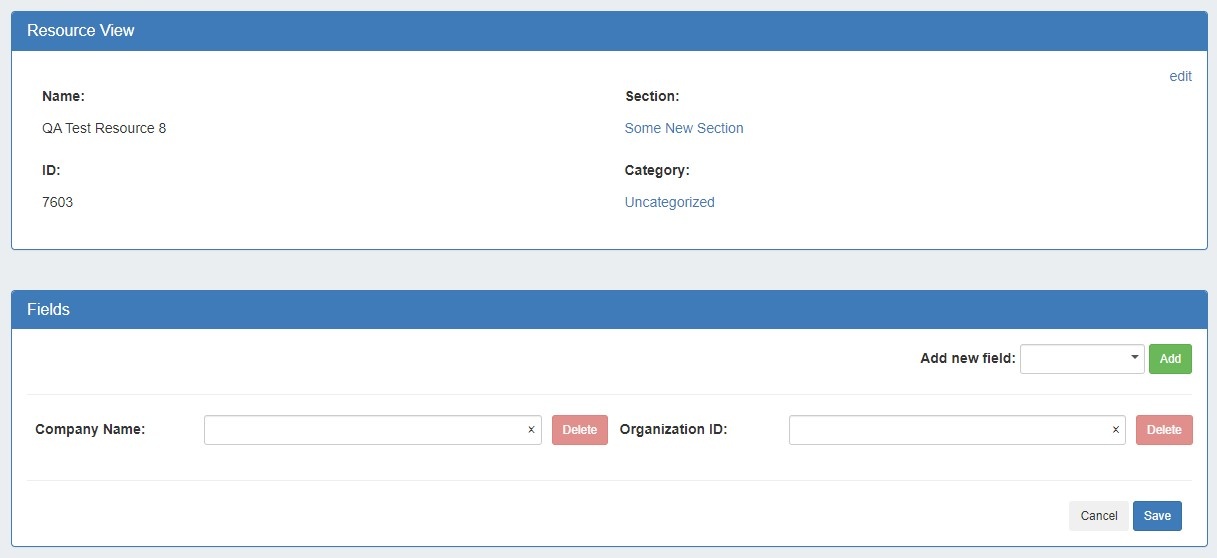This screenshot has width=1217, height=558.
Task: Click the Add new field label
Action: (967, 359)
